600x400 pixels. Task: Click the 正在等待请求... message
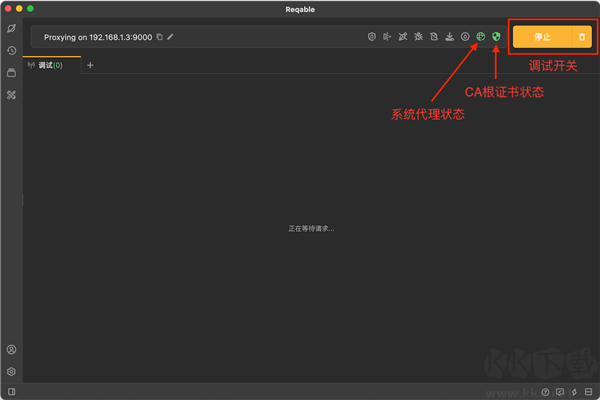coord(311,229)
